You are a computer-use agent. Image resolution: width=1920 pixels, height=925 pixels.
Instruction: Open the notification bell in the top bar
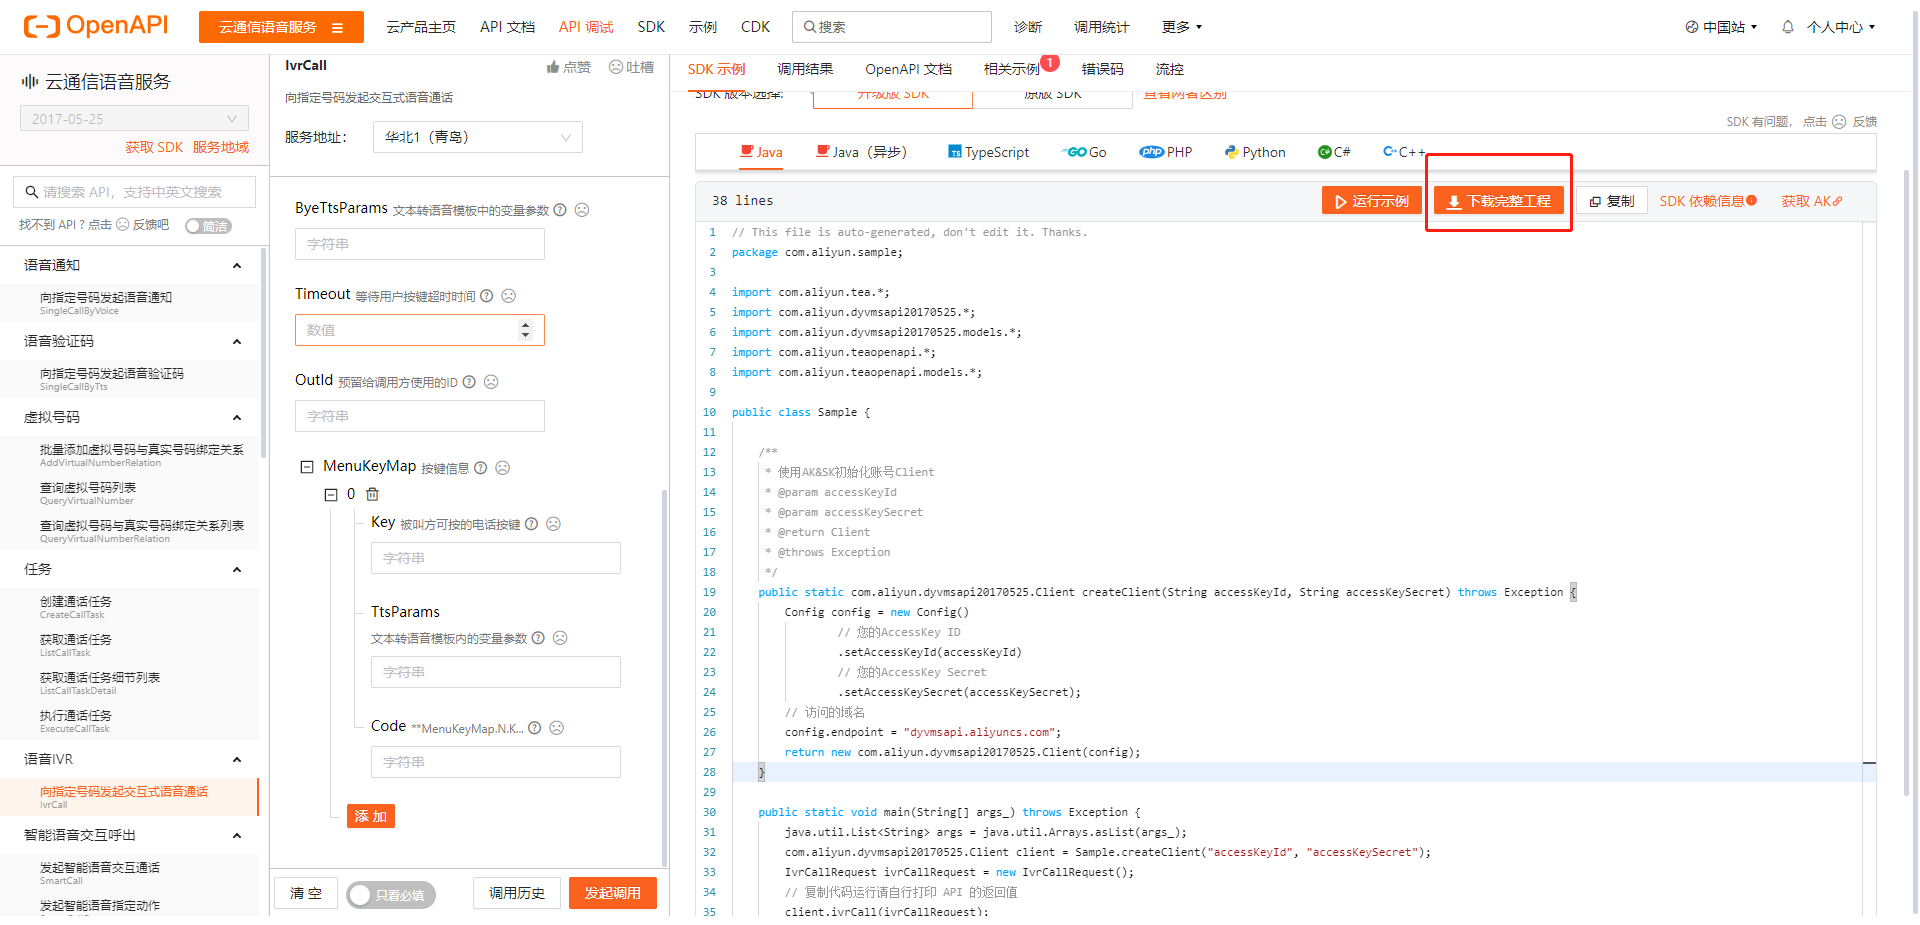(x=1787, y=27)
